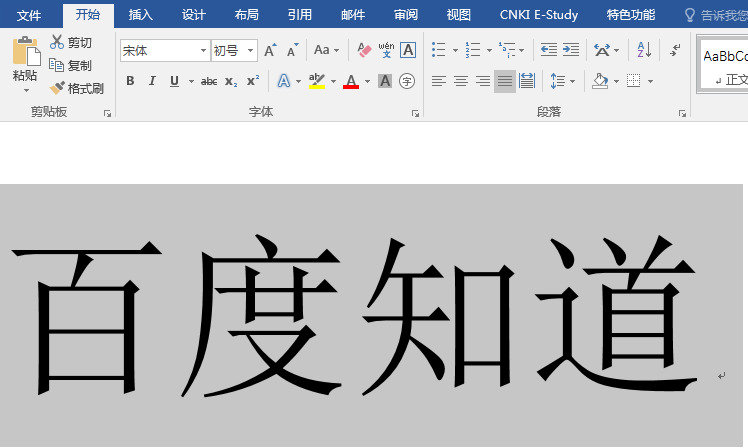The image size is (748, 448).
Task: Expand the font color arrow
Action: tap(367, 82)
